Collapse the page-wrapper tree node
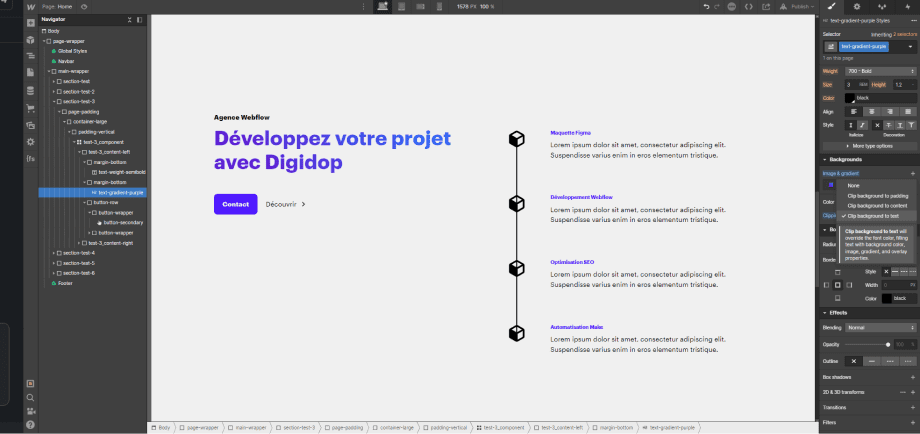Viewport: 920px width, 434px height. coord(43,41)
